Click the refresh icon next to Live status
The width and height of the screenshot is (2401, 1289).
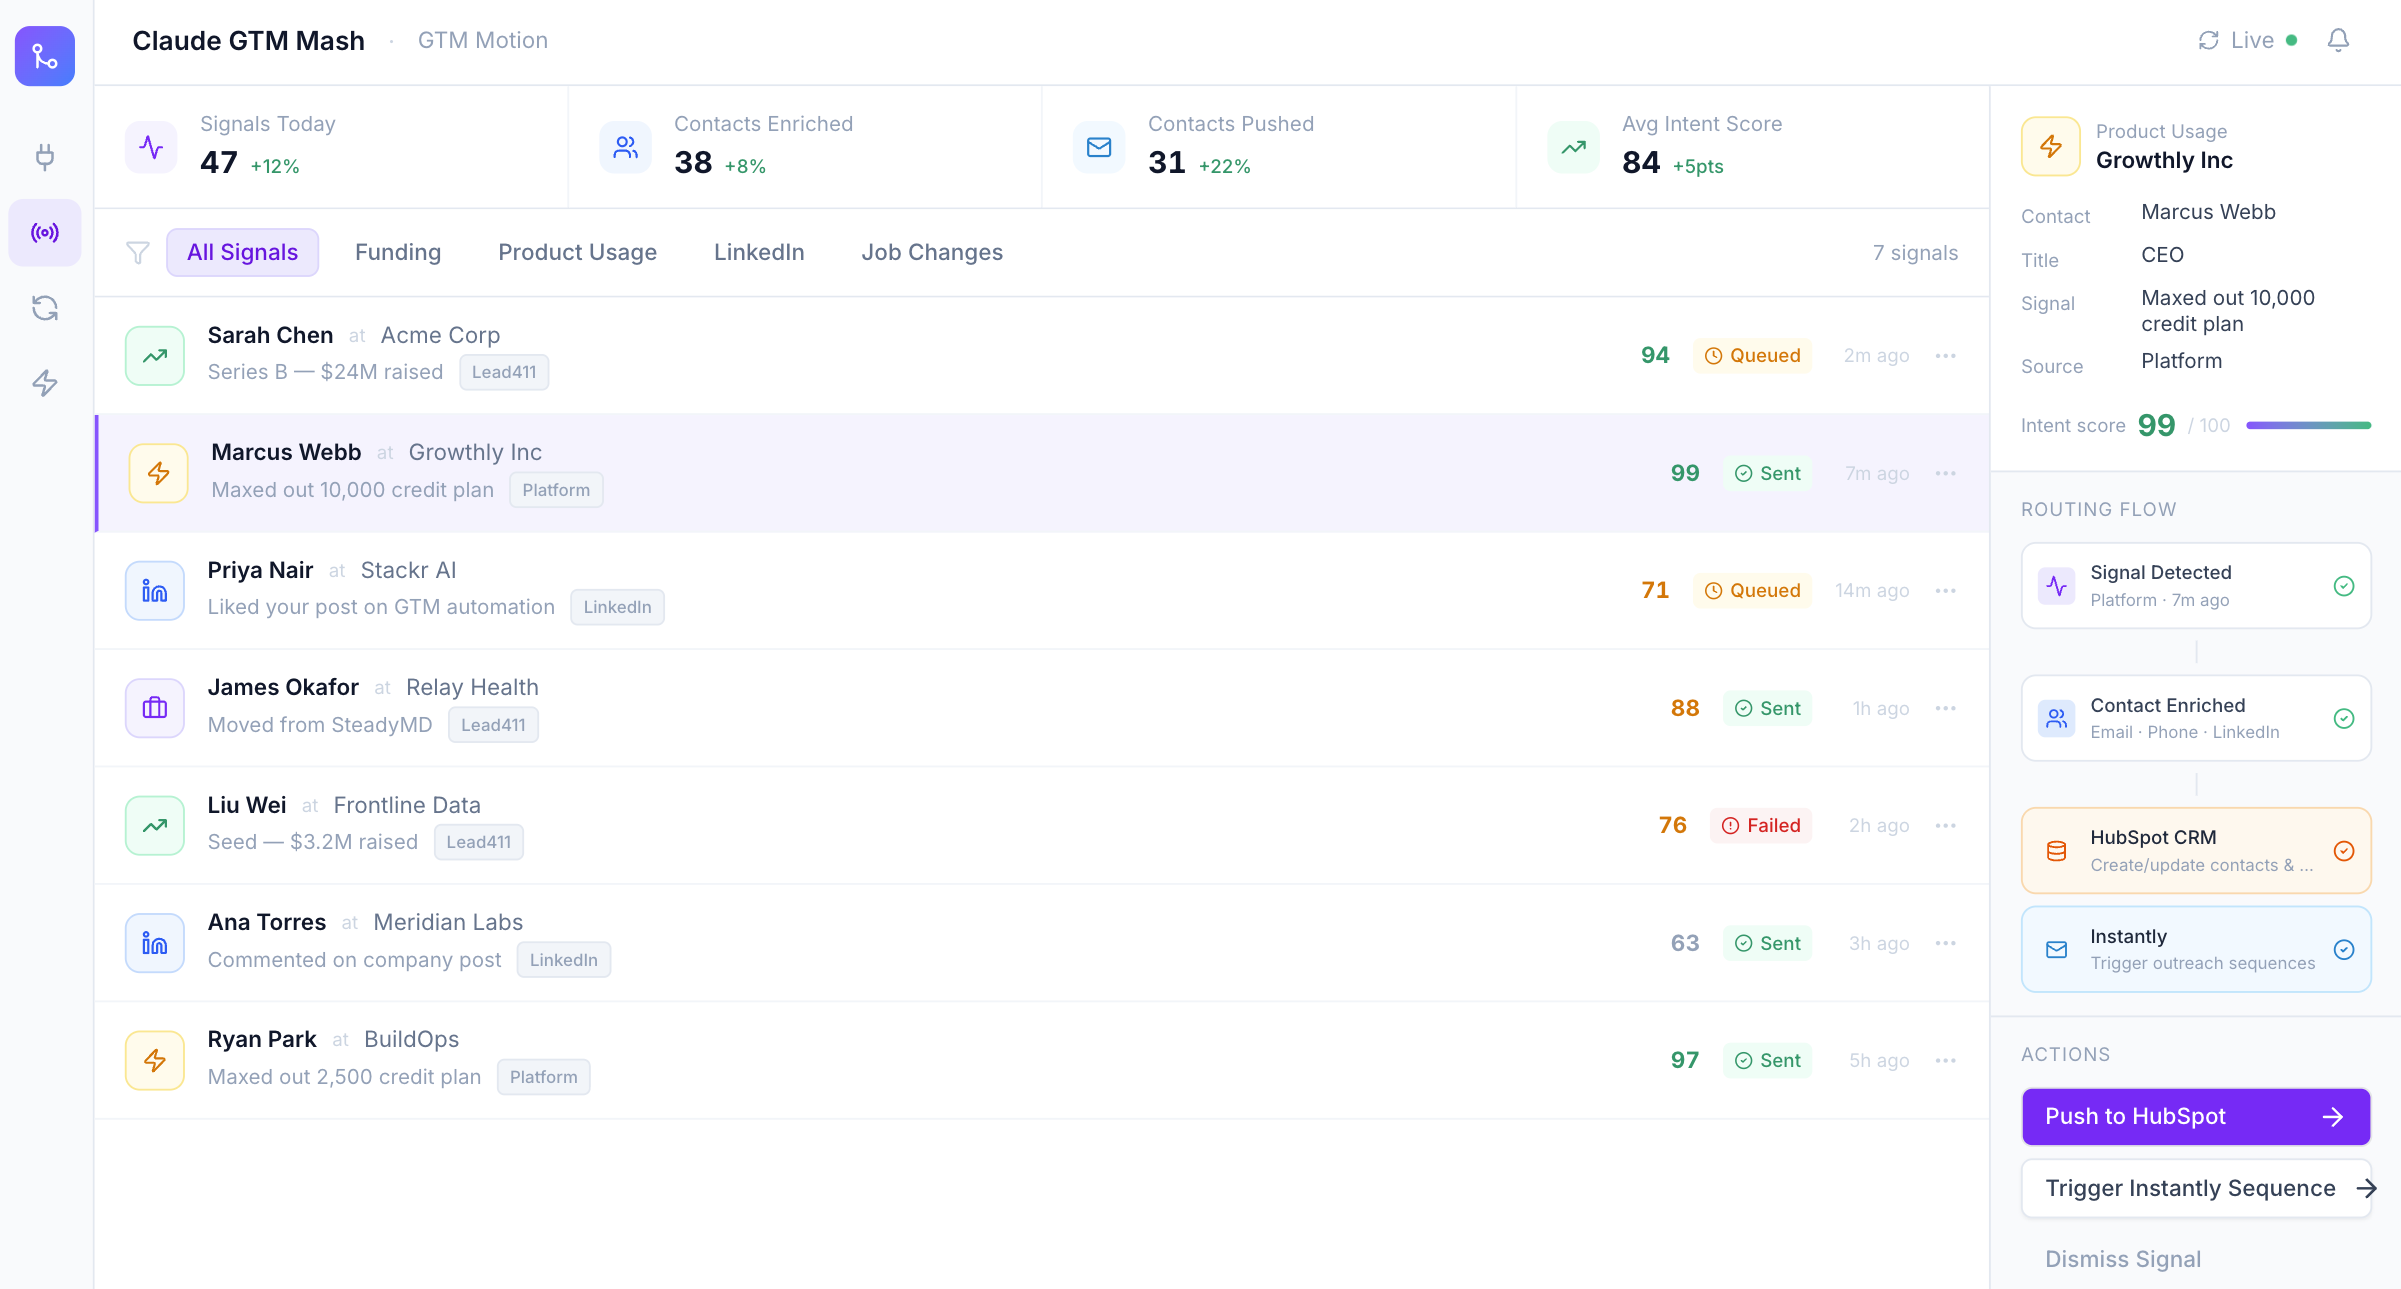coord(2208,40)
